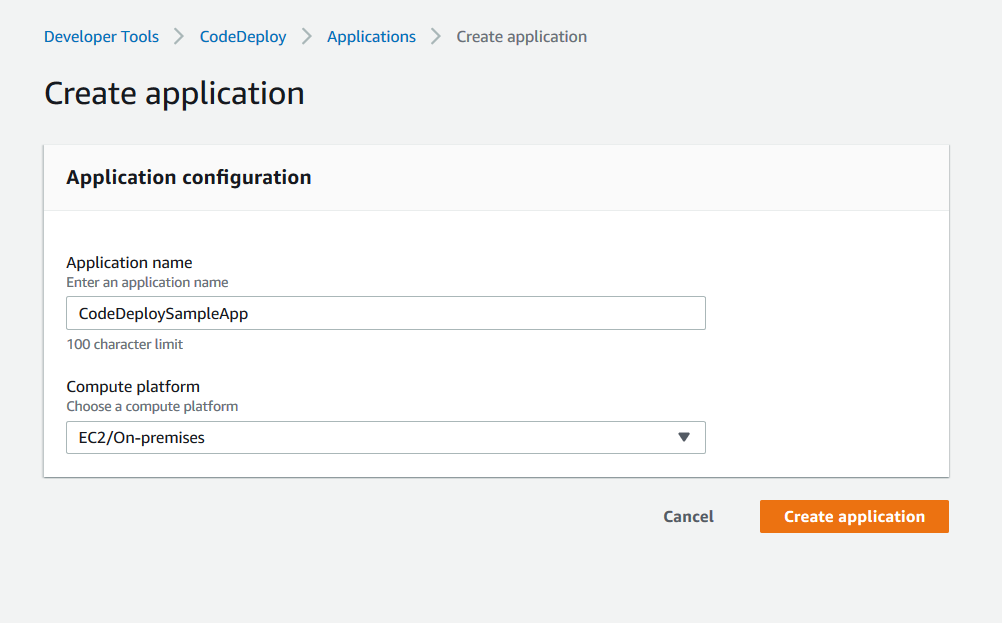The height and width of the screenshot is (623, 1002).
Task: Click the Application name input field
Action: [x=386, y=313]
